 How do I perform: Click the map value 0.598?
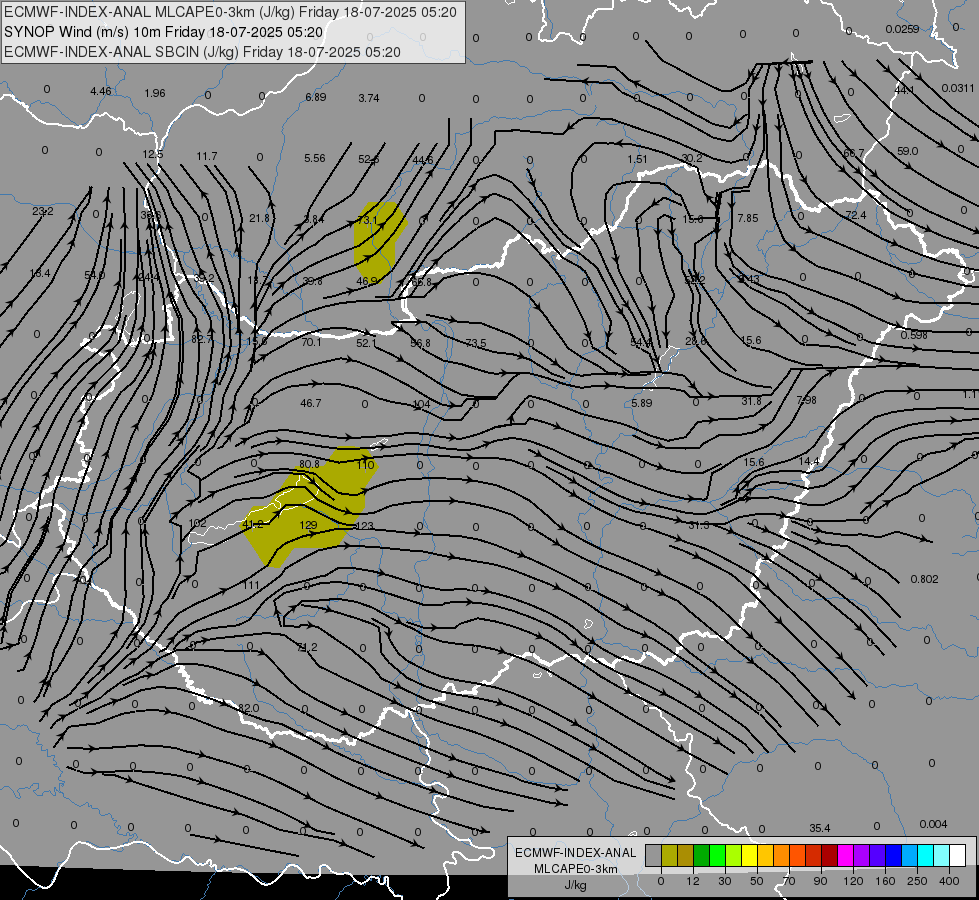(x=914, y=335)
